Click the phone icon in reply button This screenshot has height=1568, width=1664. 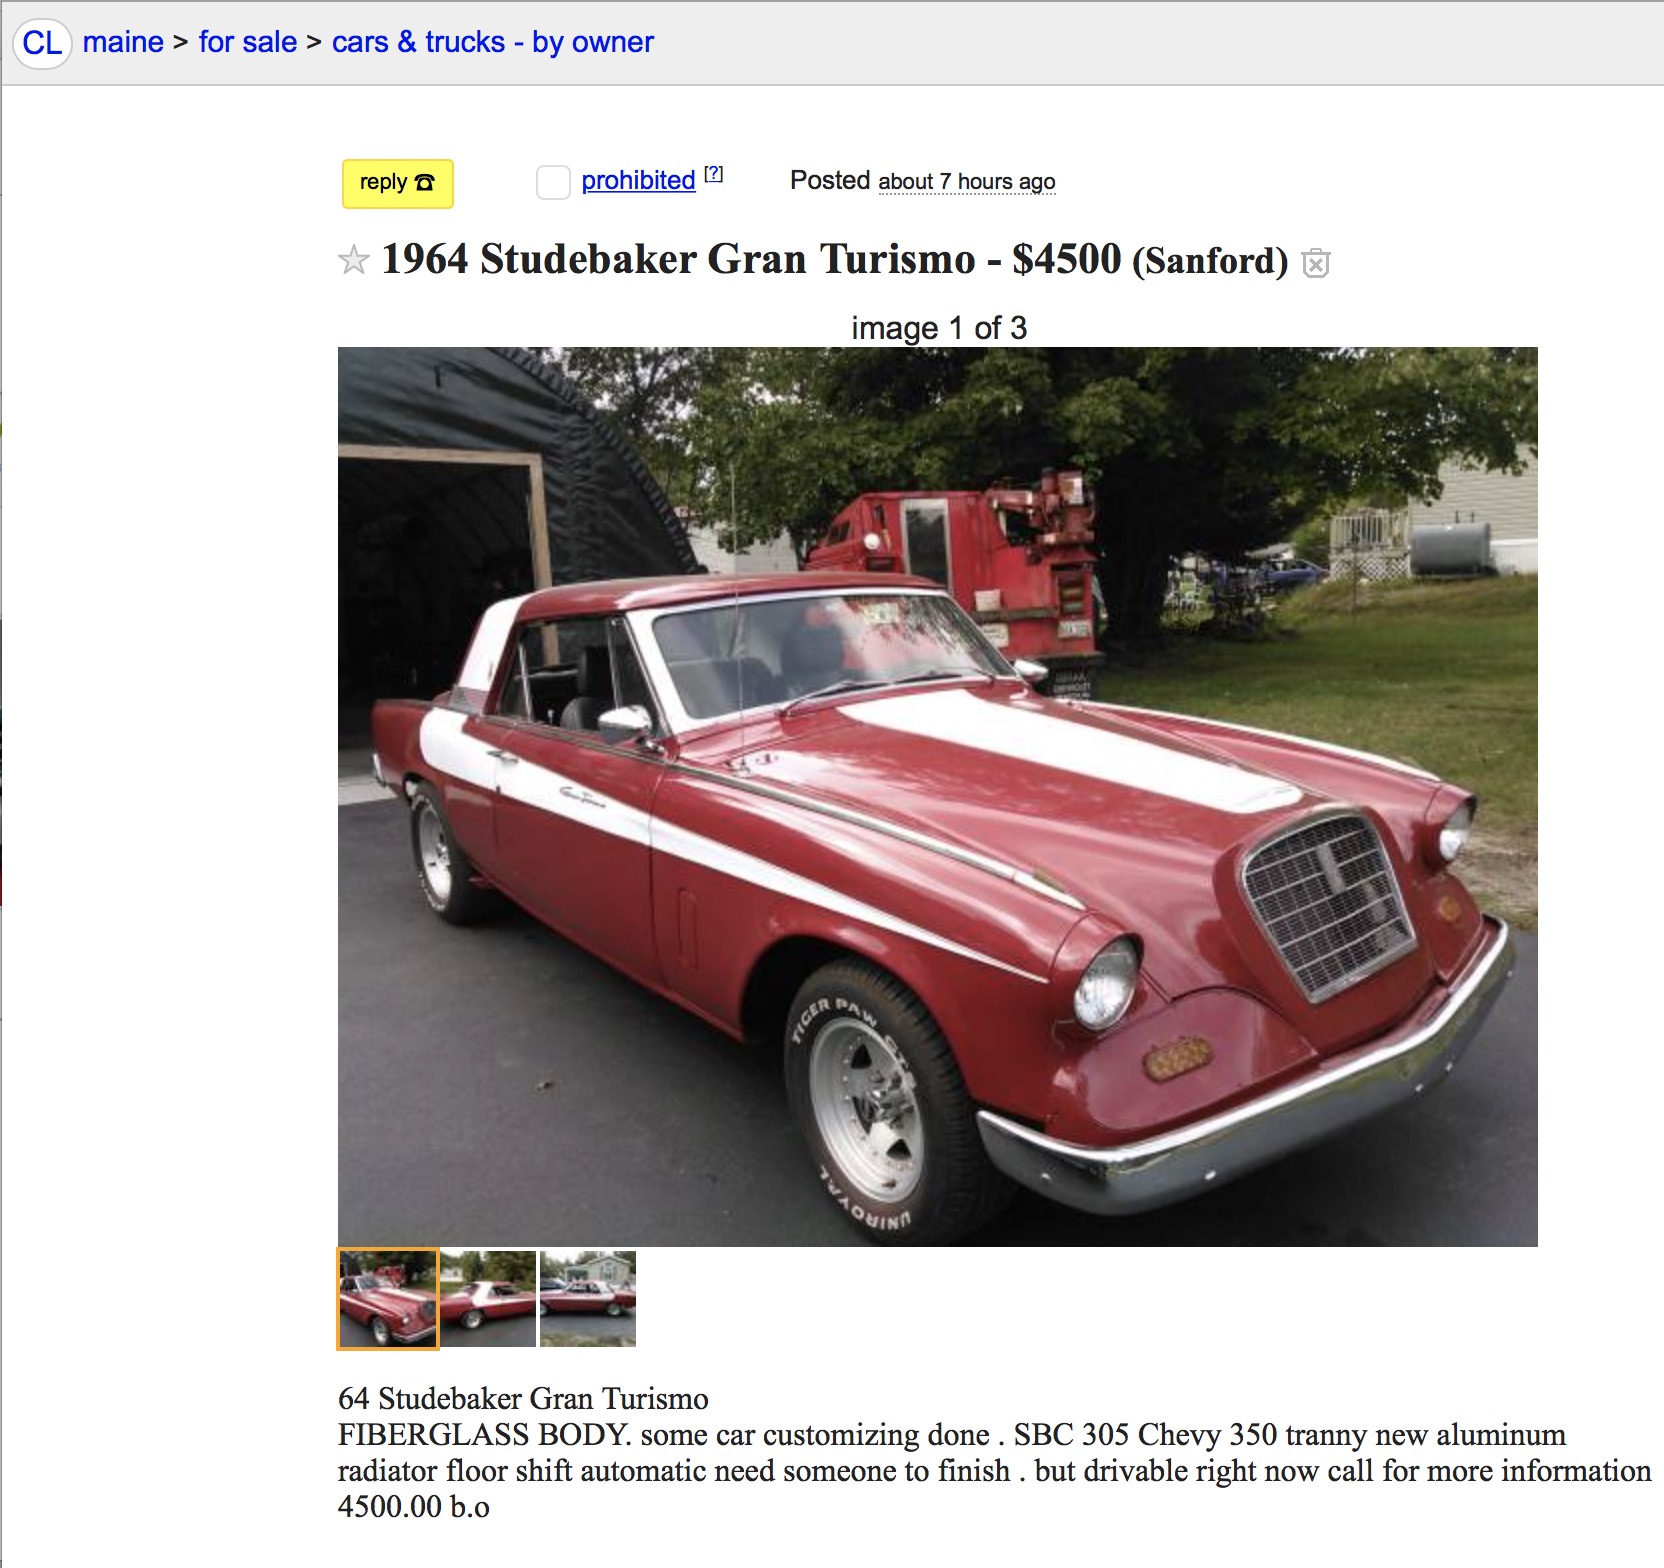(x=425, y=182)
